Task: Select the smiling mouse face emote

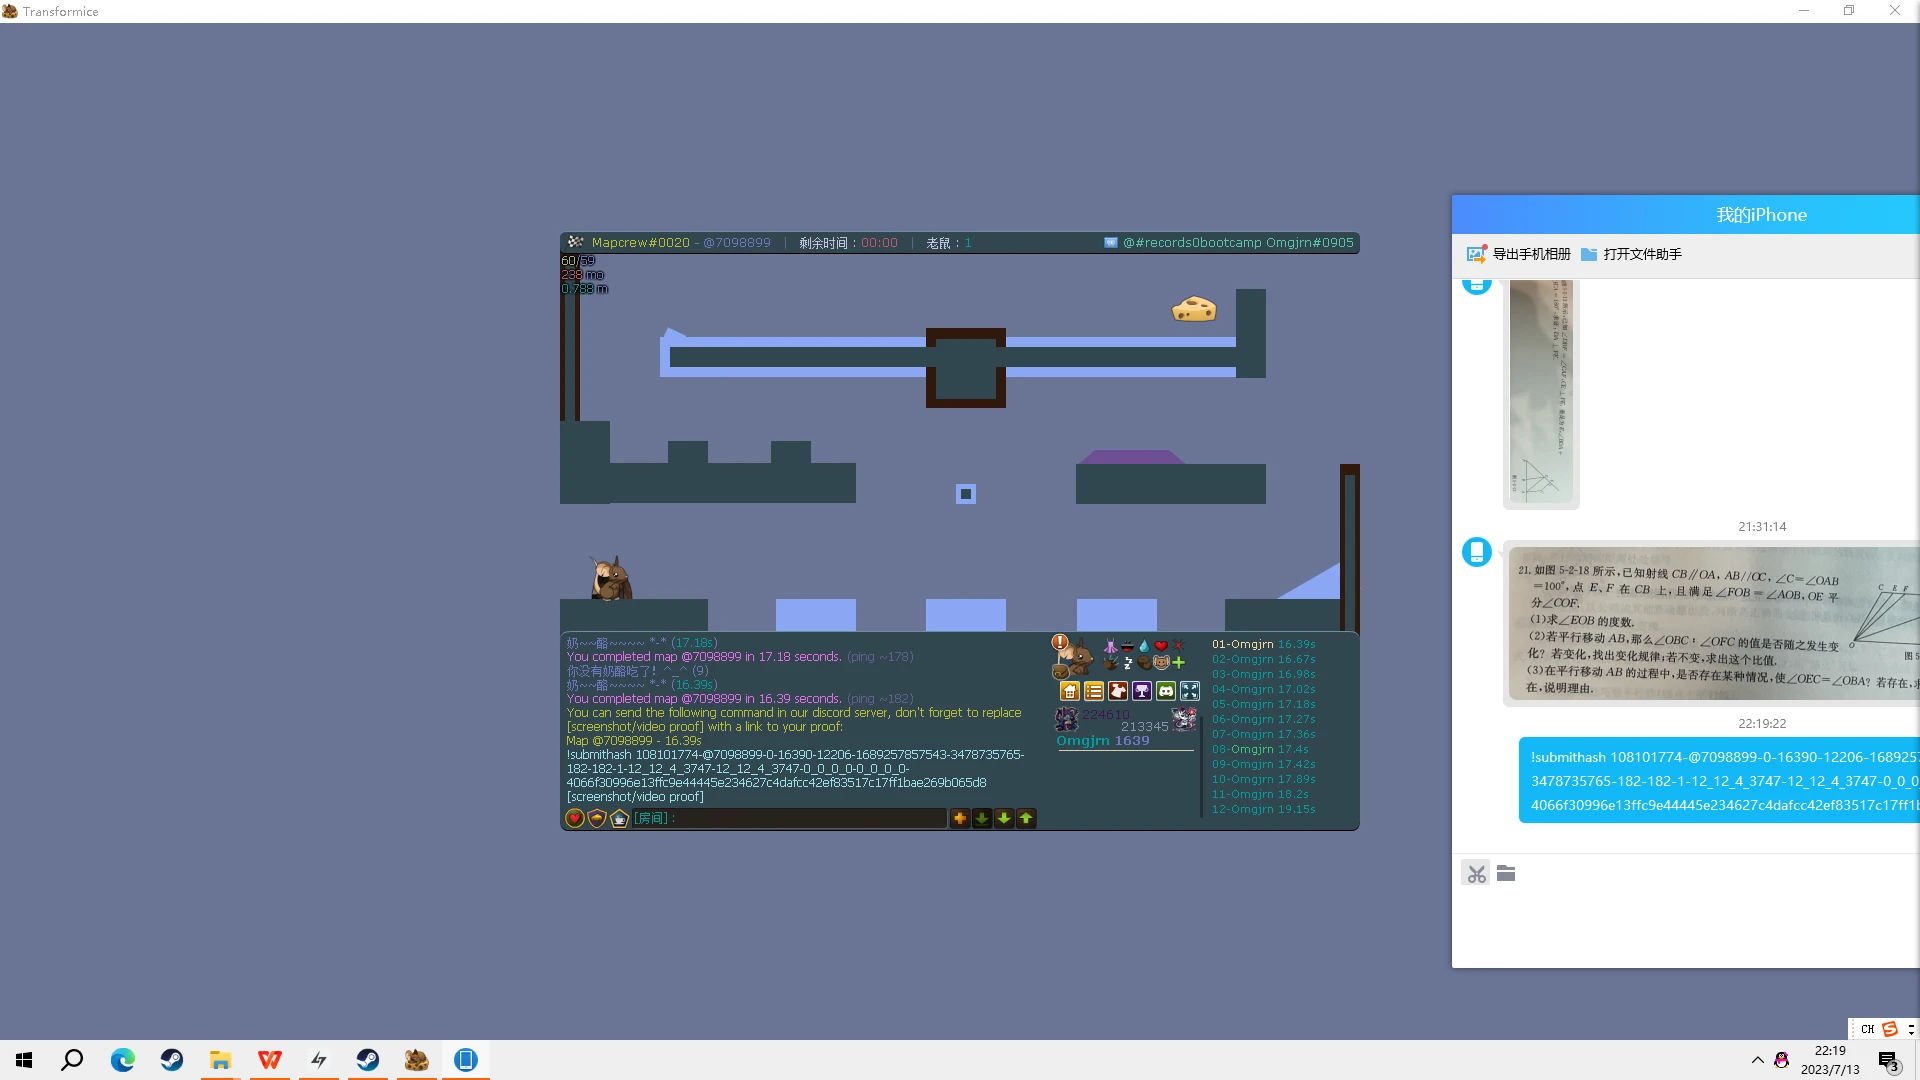Action: click(x=1161, y=662)
